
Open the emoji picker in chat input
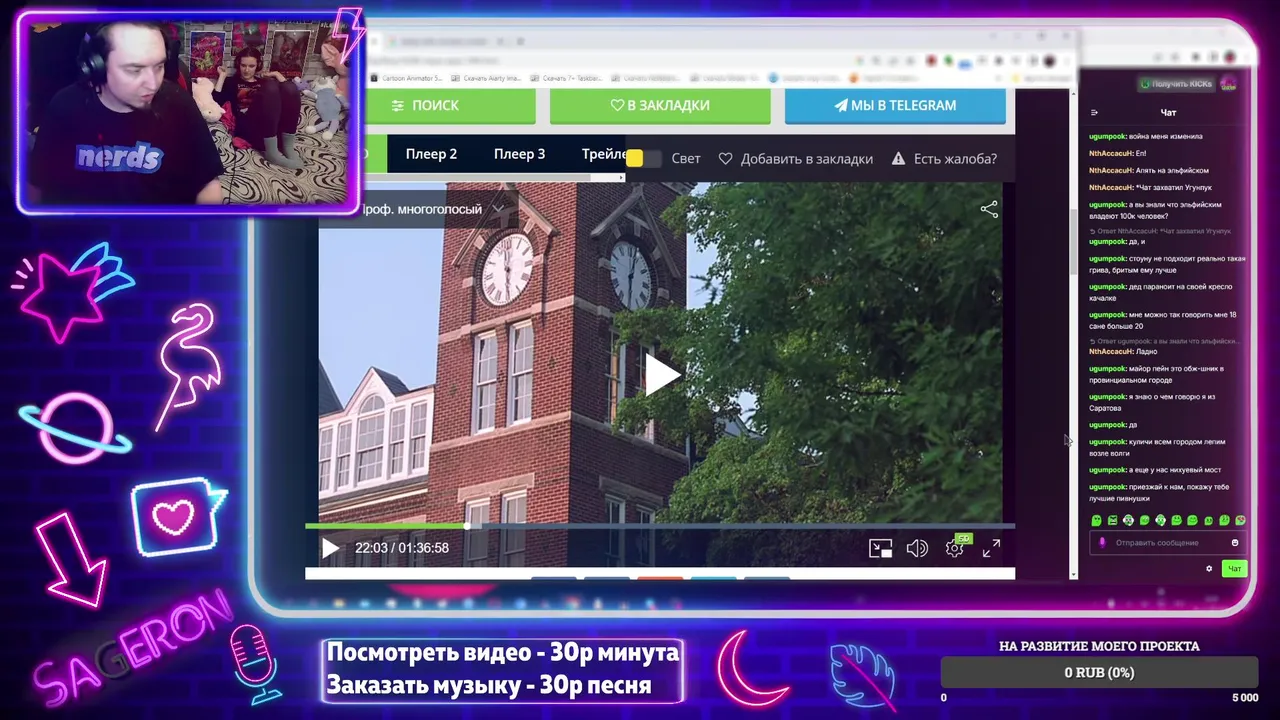pos(1235,543)
